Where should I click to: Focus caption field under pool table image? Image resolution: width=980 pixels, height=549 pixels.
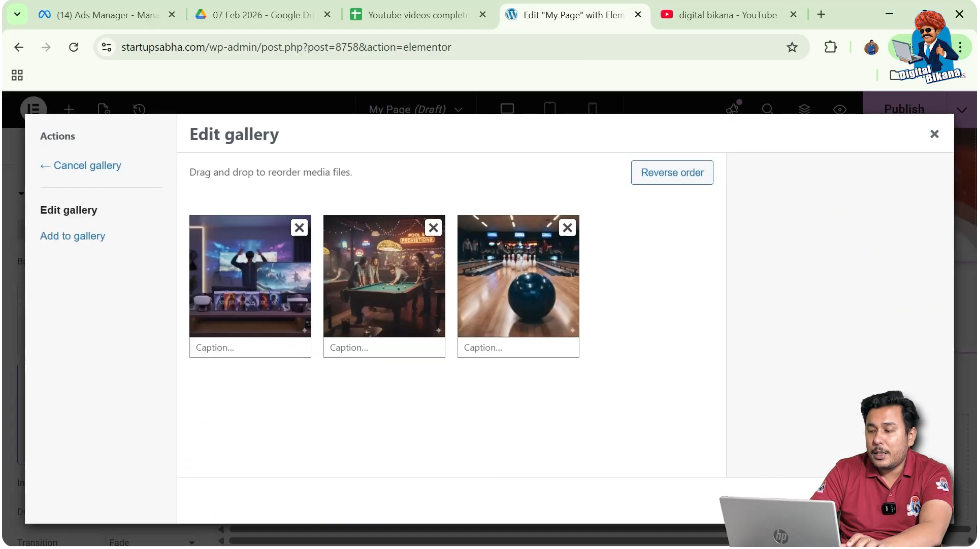click(384, 348)
